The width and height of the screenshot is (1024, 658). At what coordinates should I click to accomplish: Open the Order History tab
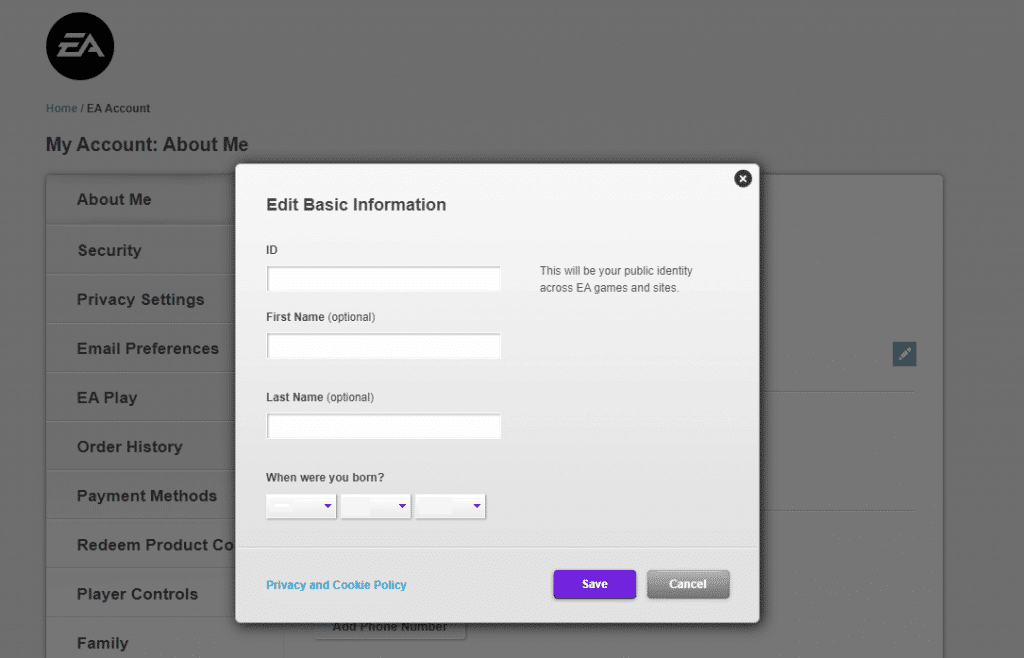click(x=140, y=446)
